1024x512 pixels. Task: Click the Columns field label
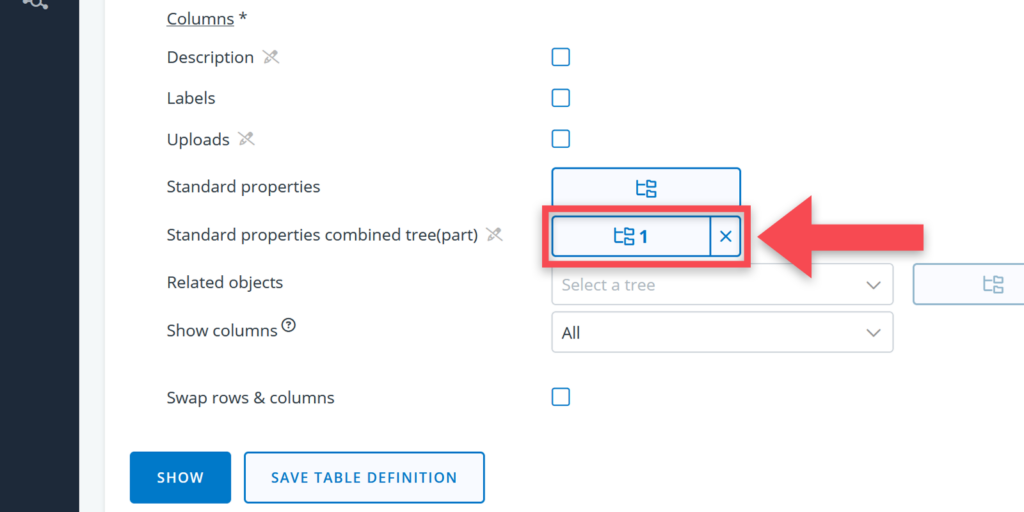[x=200, y=19]
